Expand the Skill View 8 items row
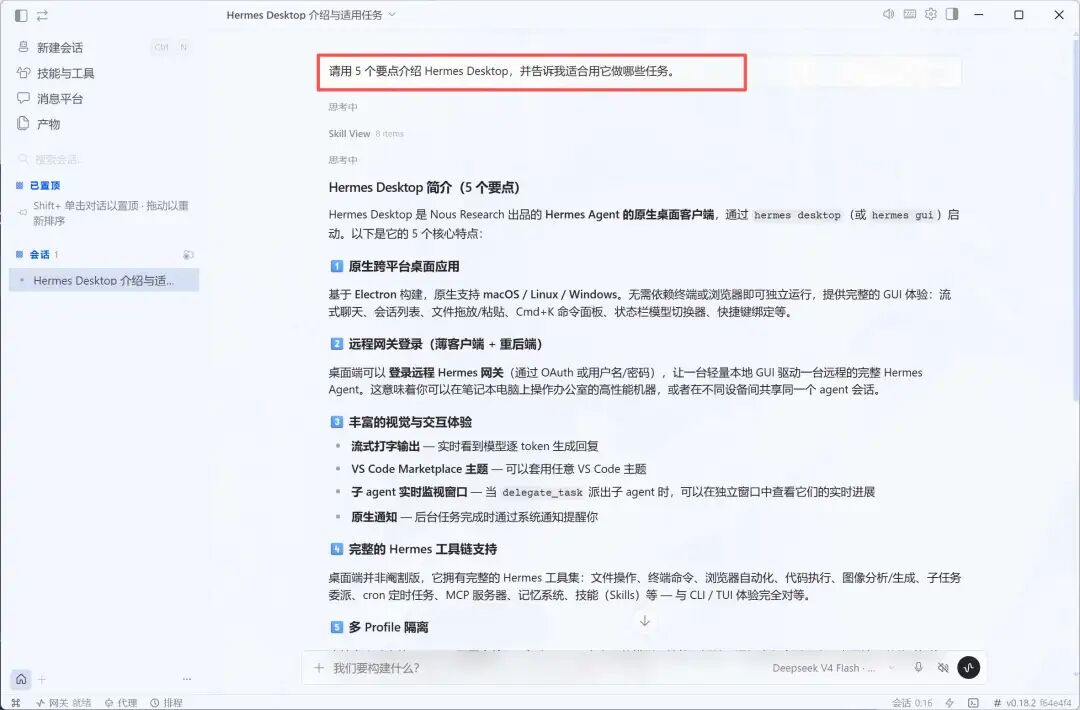 [366, 134]
